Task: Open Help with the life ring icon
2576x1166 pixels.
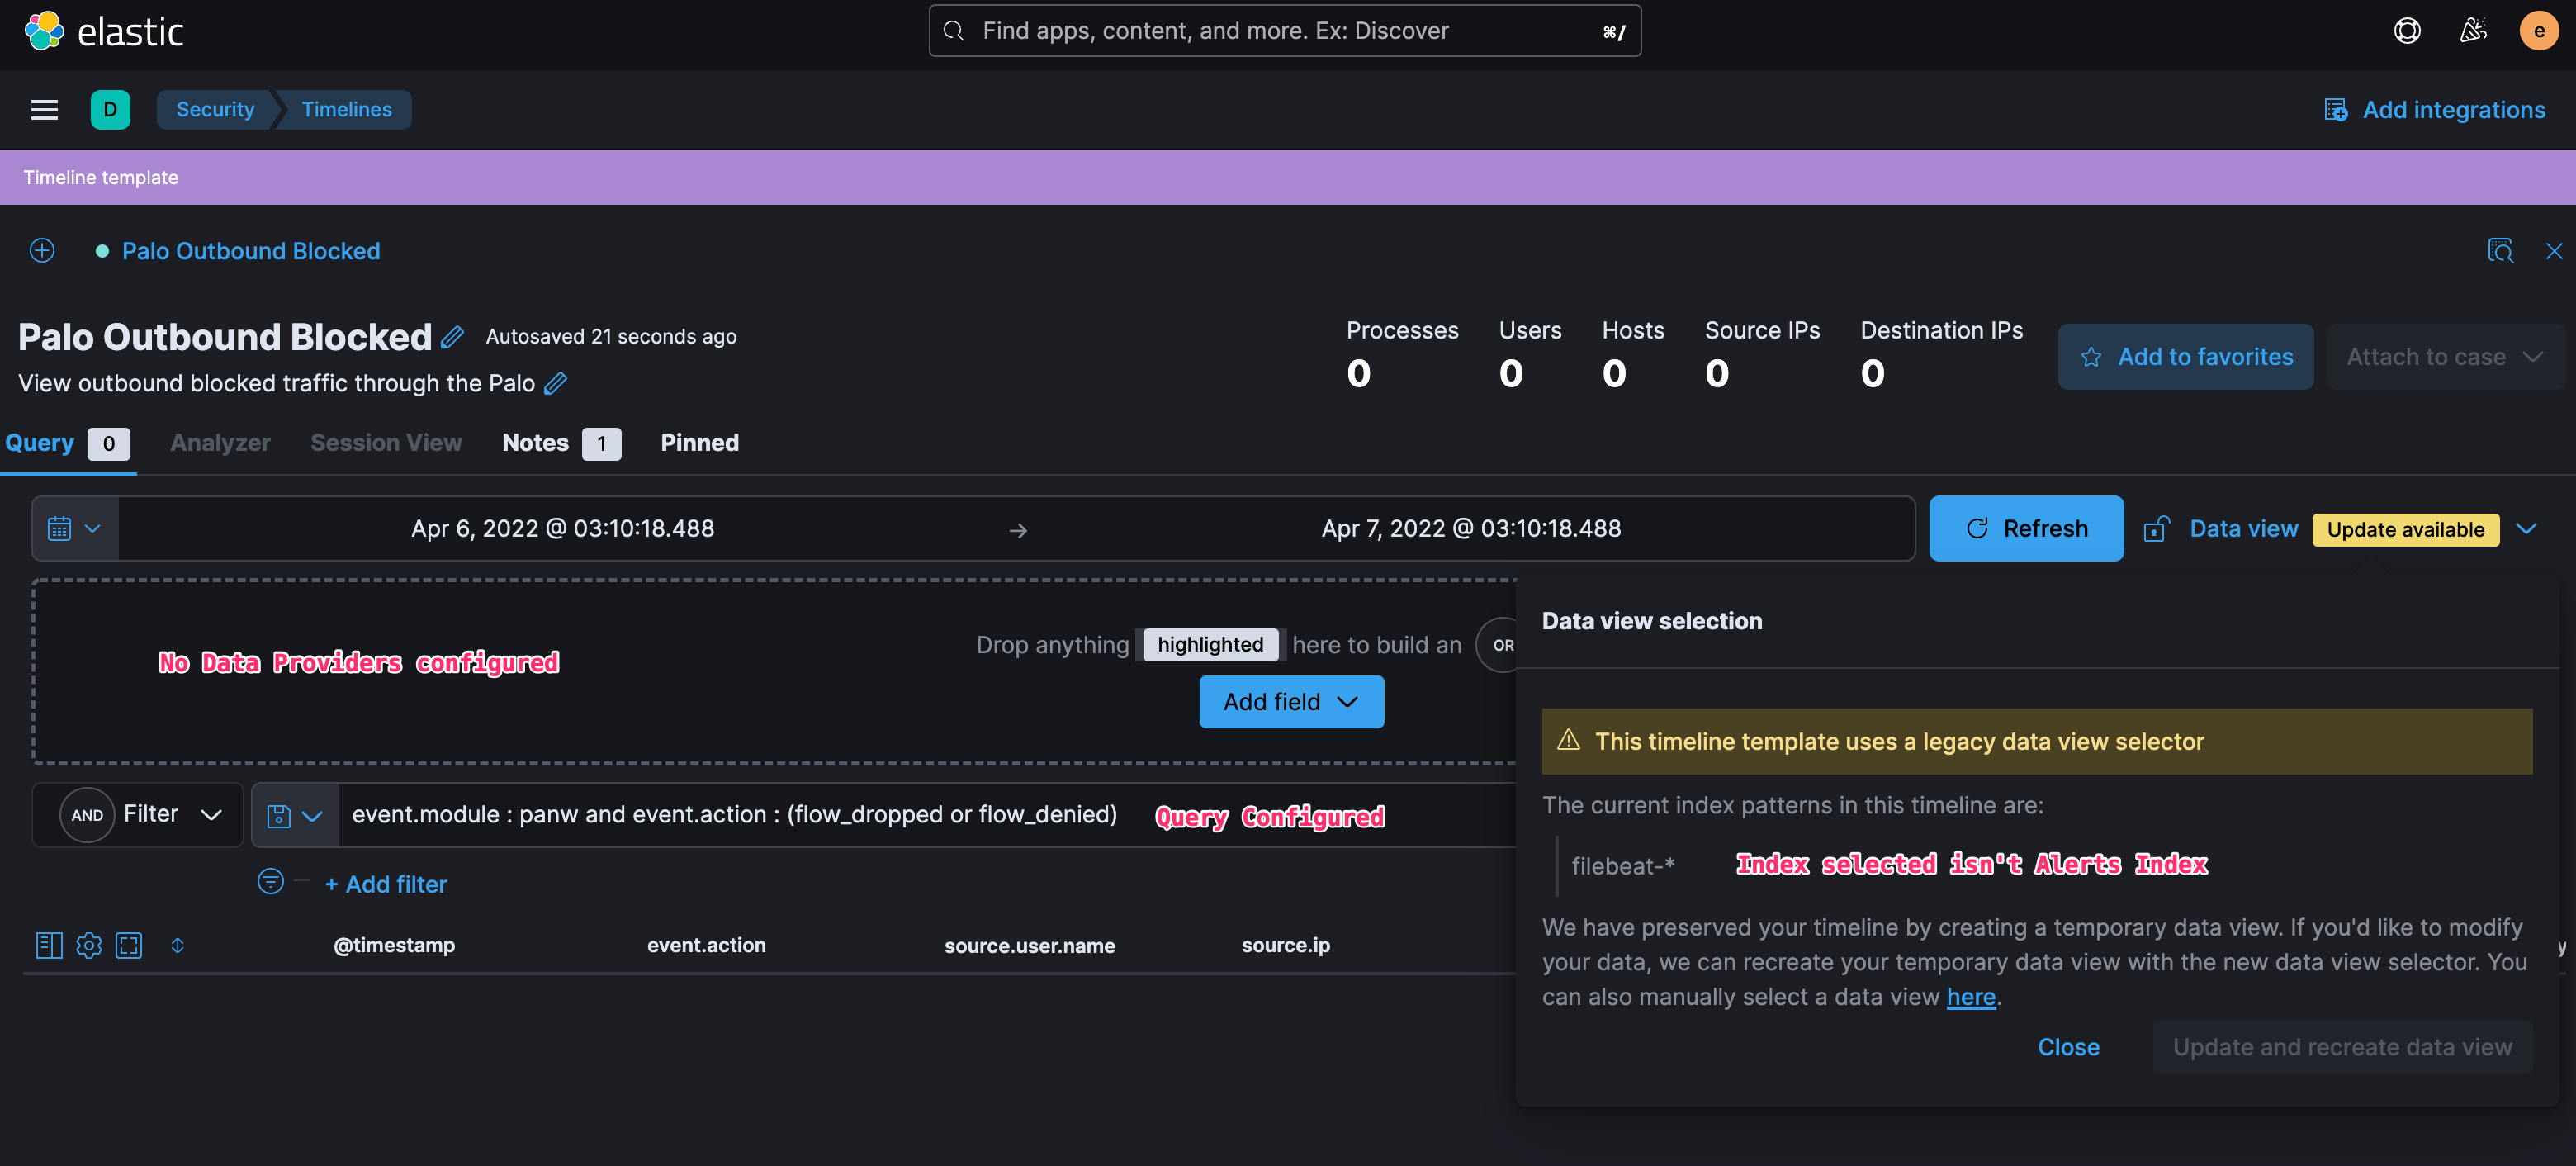Action: 2408,30
